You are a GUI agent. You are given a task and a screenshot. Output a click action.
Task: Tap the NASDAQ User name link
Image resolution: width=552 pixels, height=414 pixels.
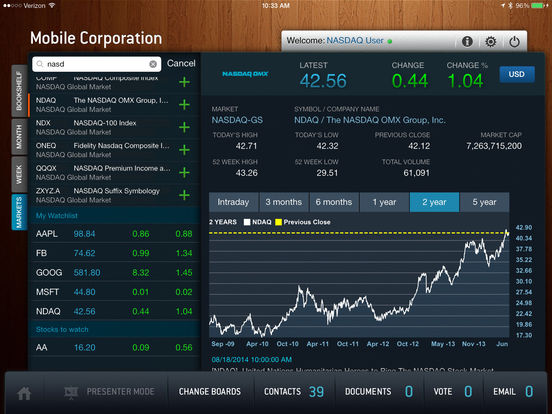click(x=355, y=40)
